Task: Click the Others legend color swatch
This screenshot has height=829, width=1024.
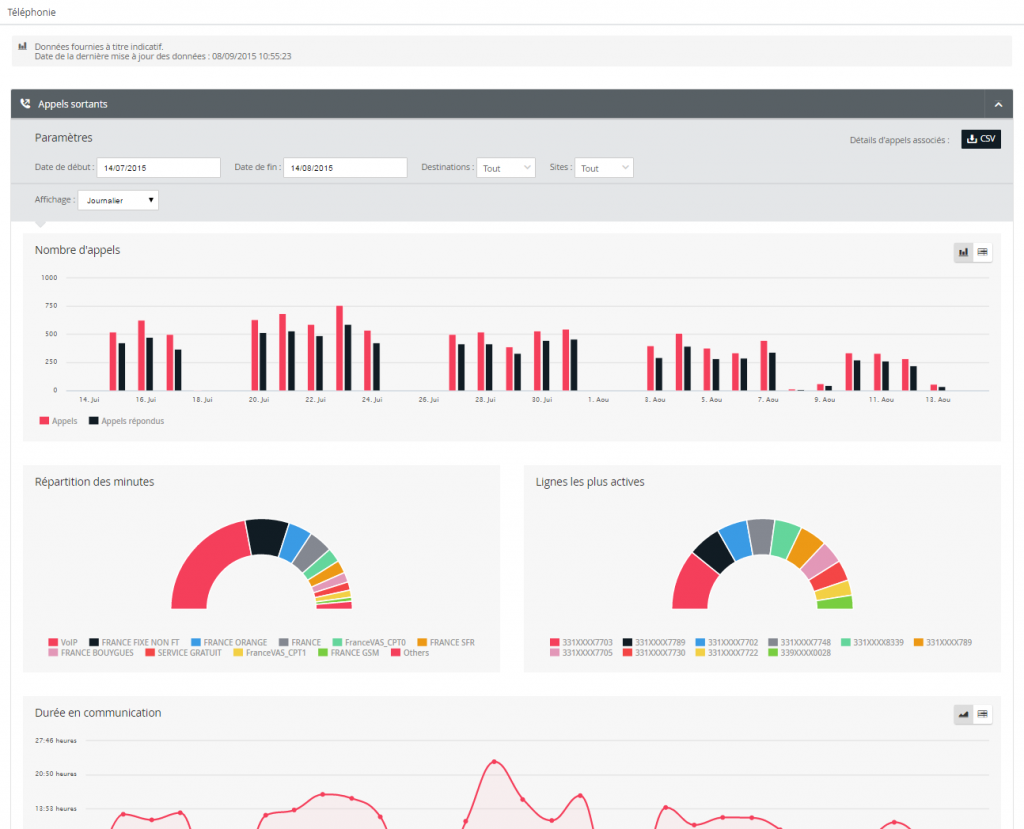Action: click(395, 653)
